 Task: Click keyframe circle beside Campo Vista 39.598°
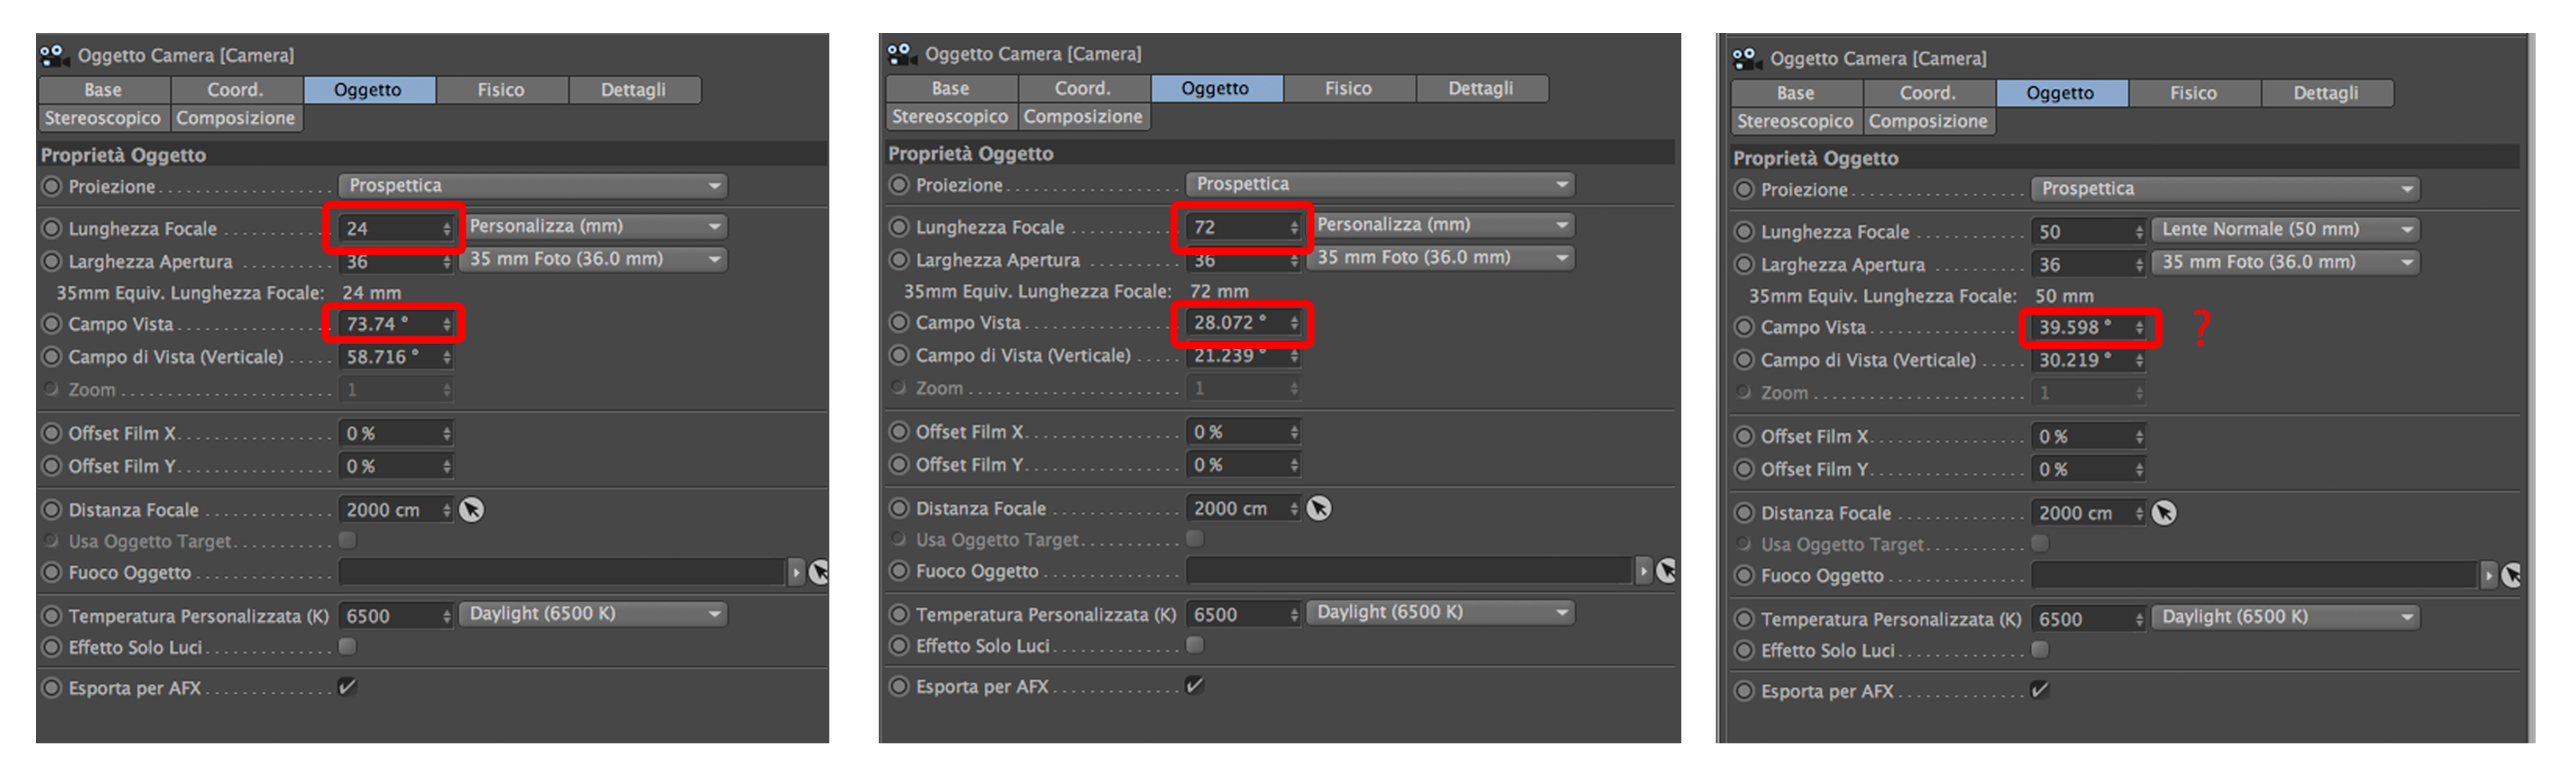coord(1744,327)
